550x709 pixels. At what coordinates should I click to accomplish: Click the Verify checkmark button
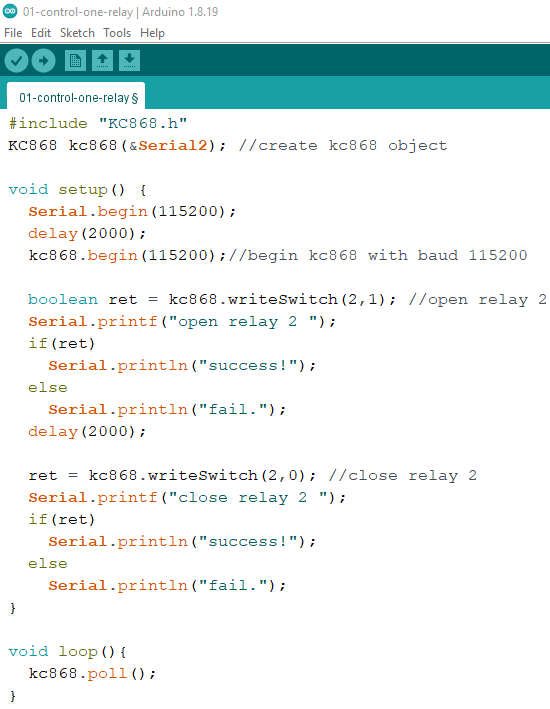tap(17, 61)
